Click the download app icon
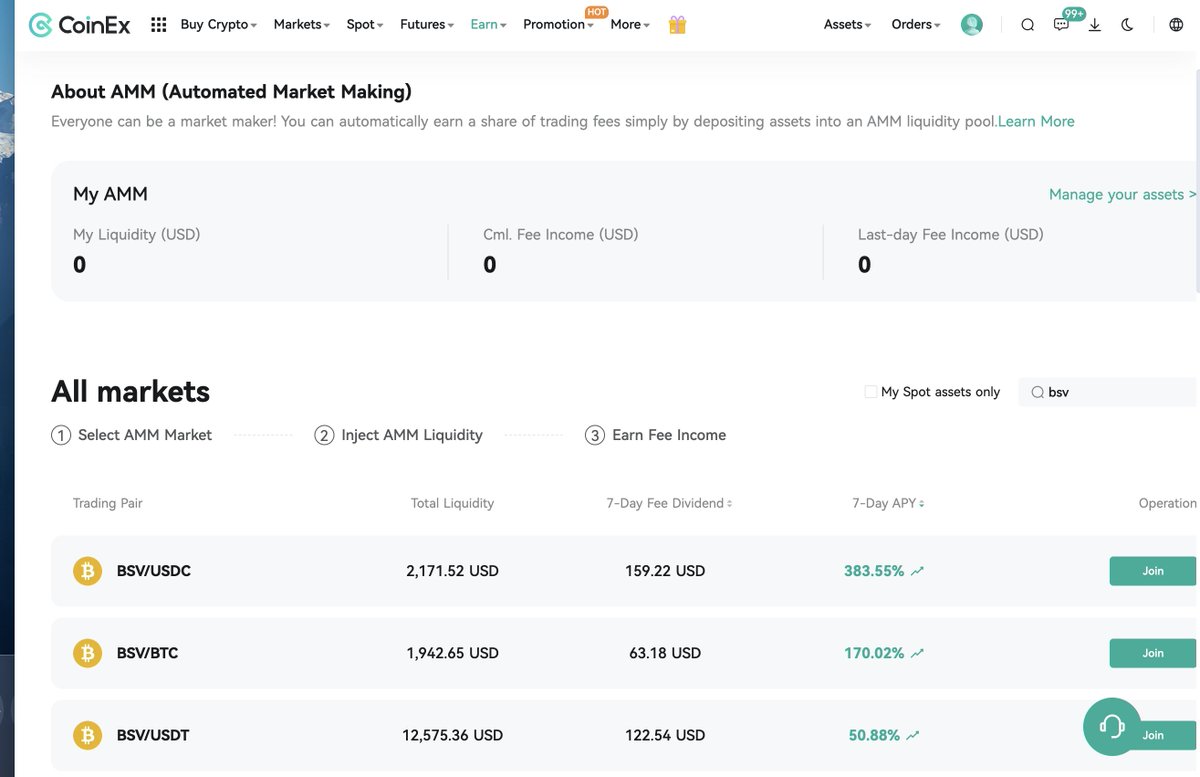The width and height of the screenshot is (1200, 777). (1094, 25)
